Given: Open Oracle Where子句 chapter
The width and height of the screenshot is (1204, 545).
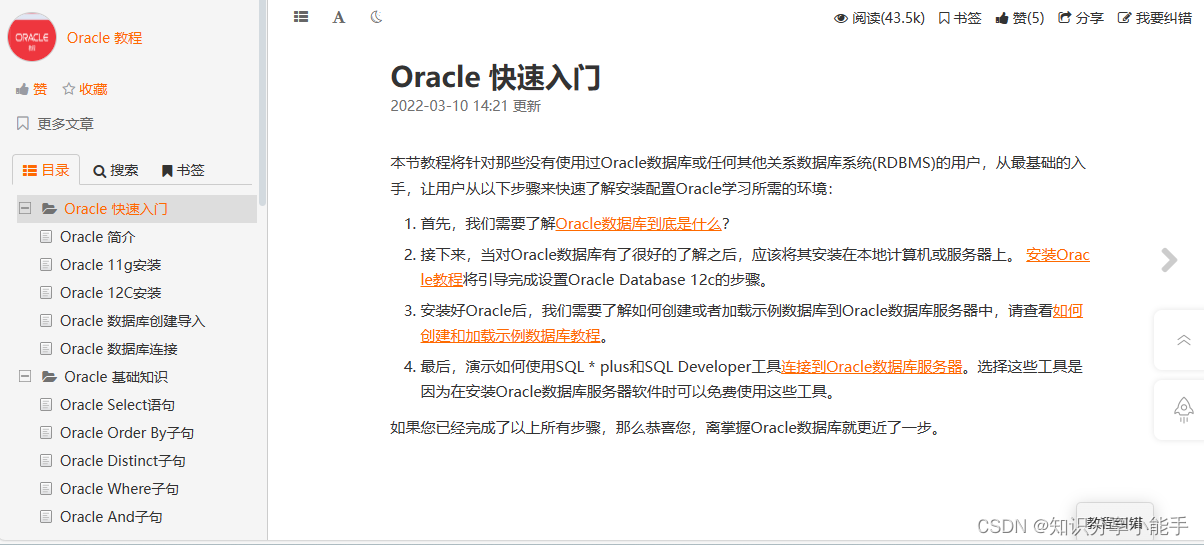Looking at the screenshot, I should (119, 489).
